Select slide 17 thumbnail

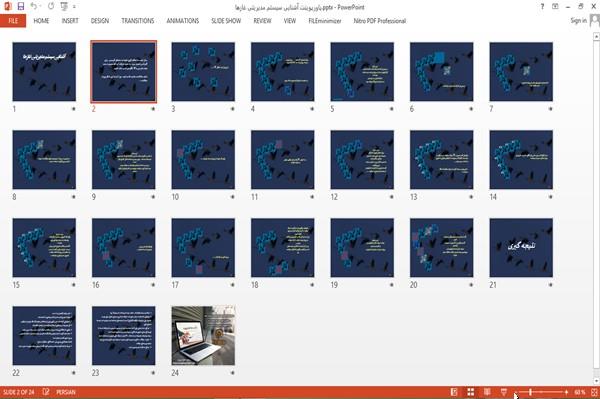click(x=203, y=248)
